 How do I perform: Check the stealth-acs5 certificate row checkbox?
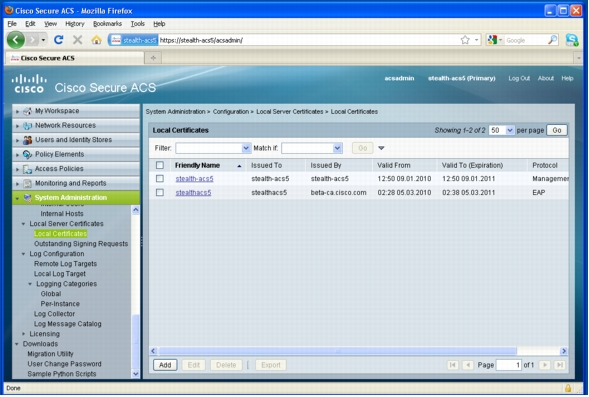tap(160, 179)
